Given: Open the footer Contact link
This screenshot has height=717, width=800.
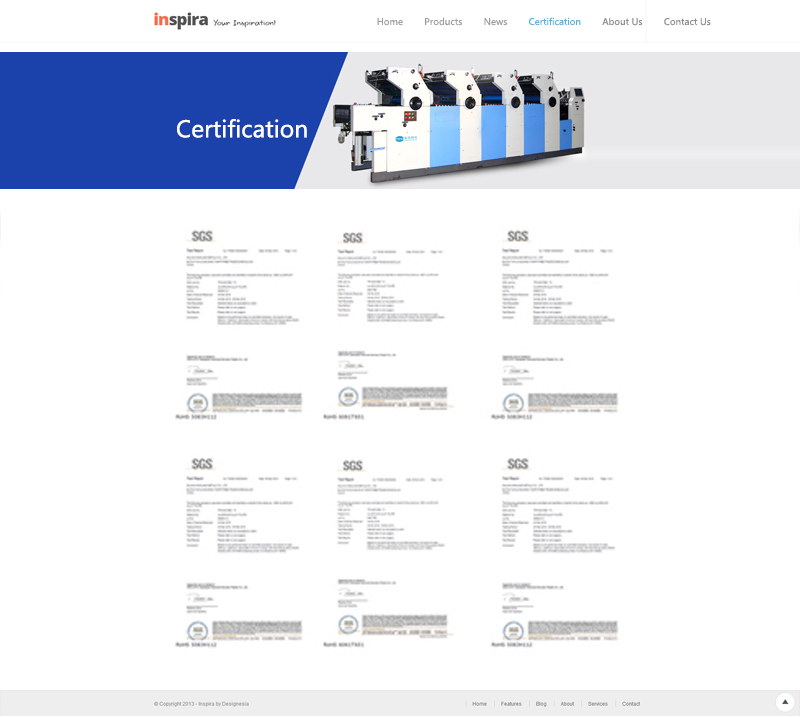Looking at the screenshot, I should click(x=631, y=704).
